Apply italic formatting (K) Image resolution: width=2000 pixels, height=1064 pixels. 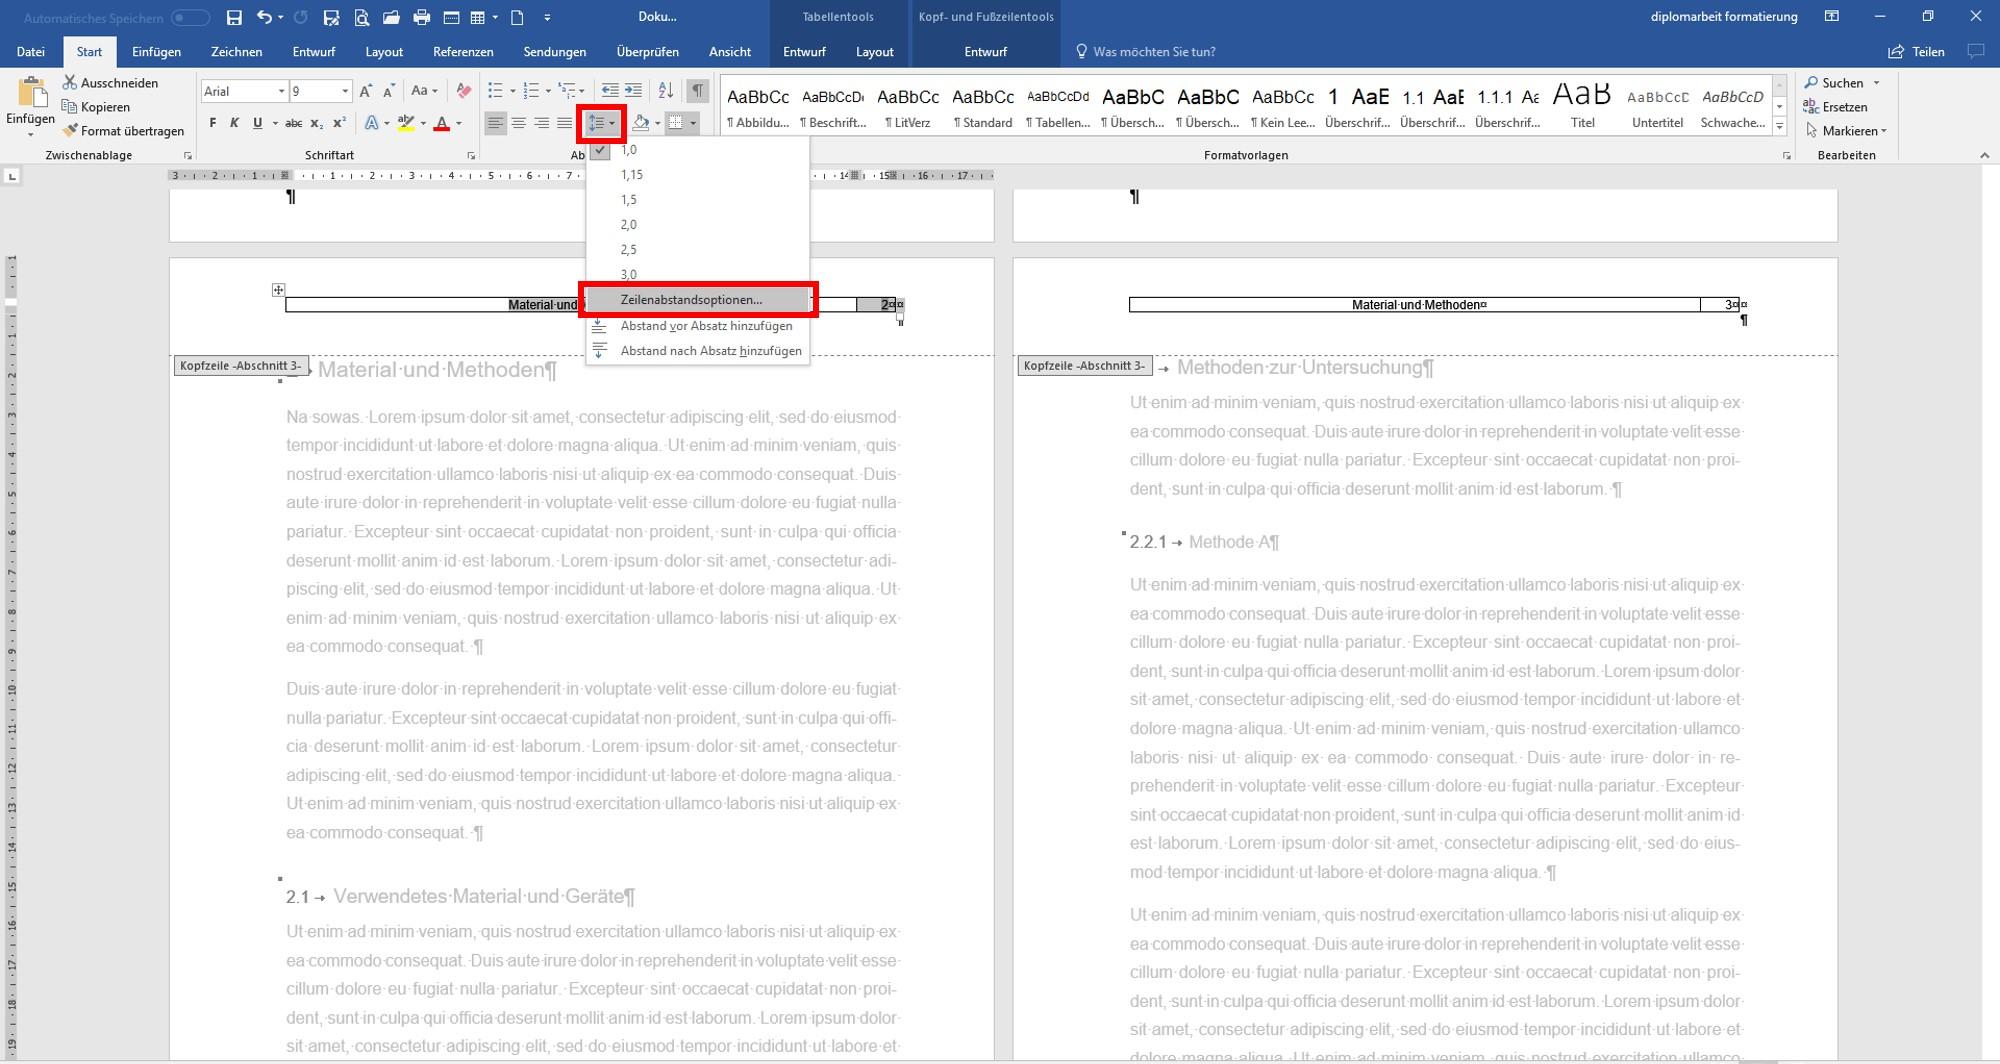pos(234,123)
